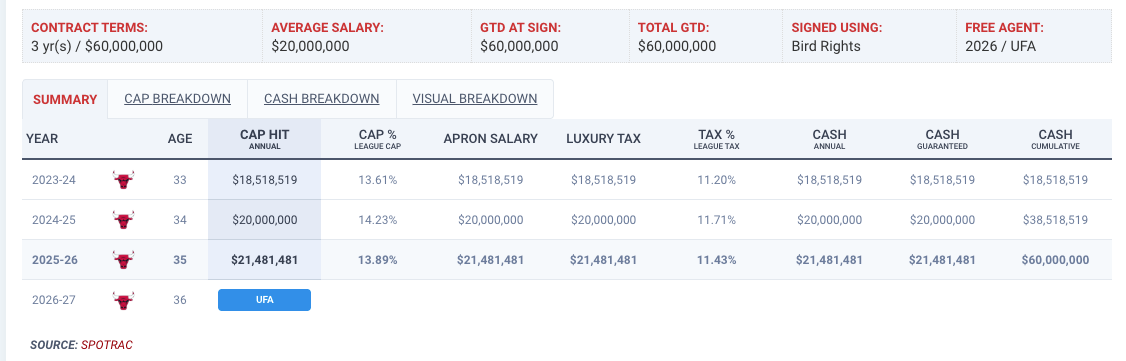Click the Cash Cumulative column header
The image size is (1126, 361).
[x=1056, y=139]
